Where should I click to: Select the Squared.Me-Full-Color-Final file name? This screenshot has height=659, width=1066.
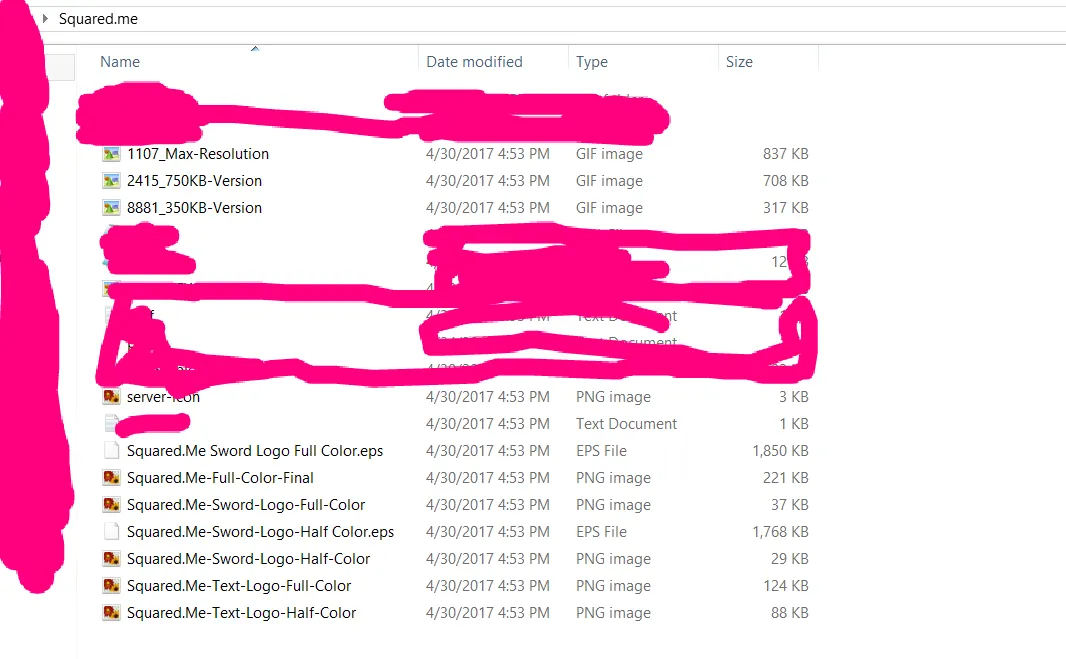click(x=220, y=478)
